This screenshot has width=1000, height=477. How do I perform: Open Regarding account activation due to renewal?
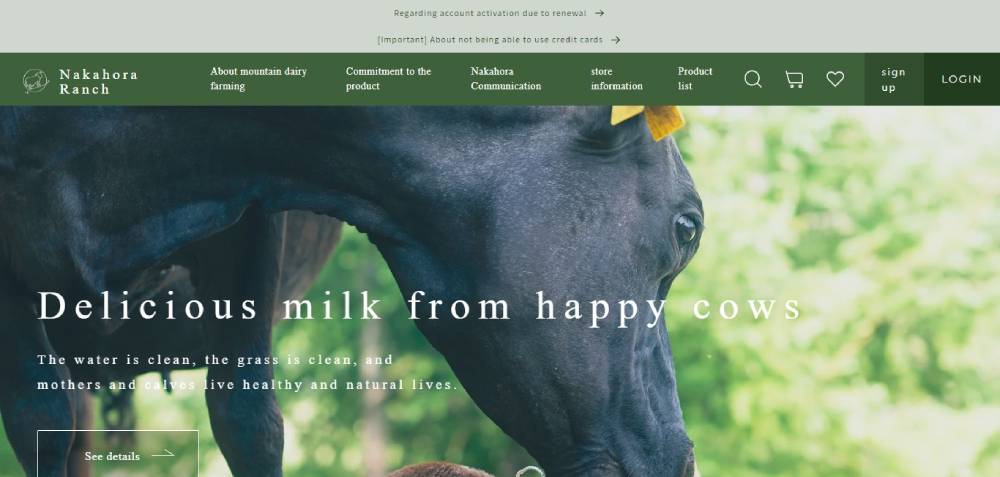[490, 13]
